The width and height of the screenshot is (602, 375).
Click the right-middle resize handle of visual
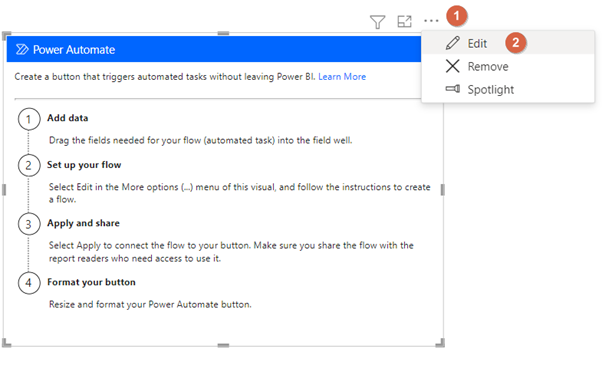click(443, 190)
